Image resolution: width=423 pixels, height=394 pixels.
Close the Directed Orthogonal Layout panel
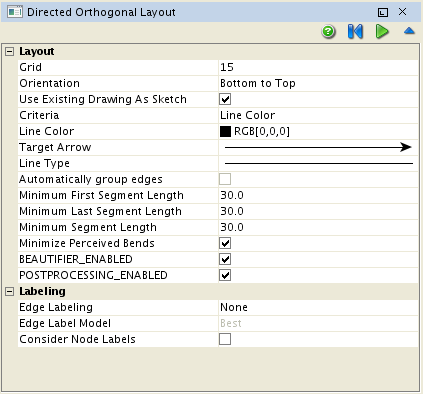point(402,12)
